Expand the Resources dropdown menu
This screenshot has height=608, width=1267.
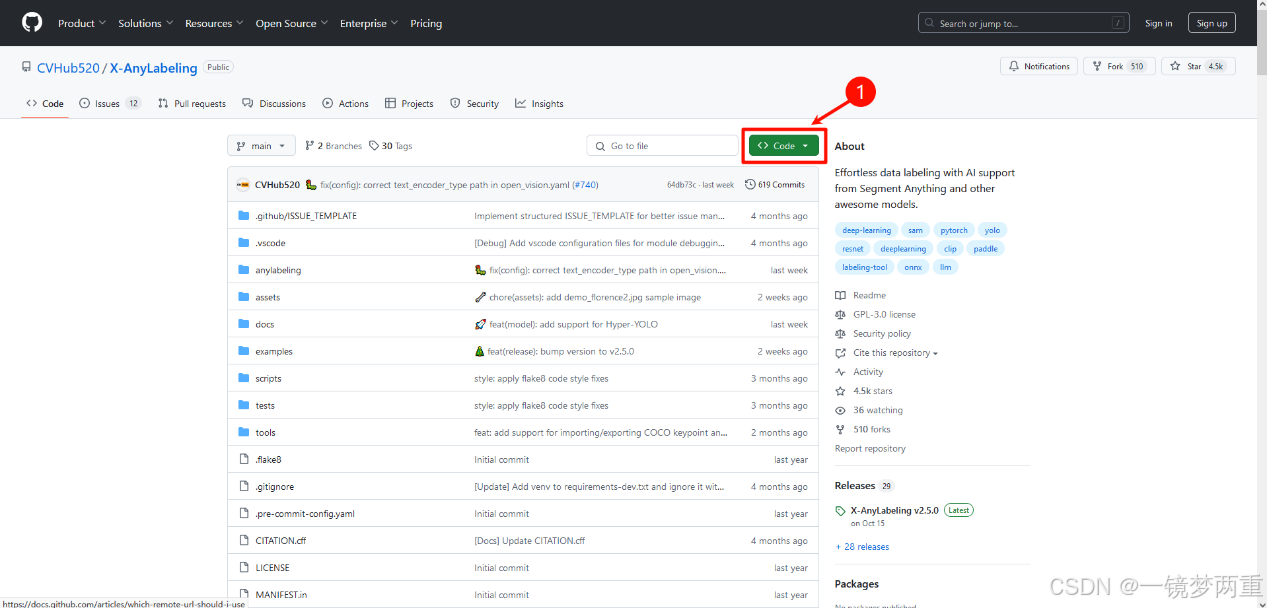(x=213, y=23)
